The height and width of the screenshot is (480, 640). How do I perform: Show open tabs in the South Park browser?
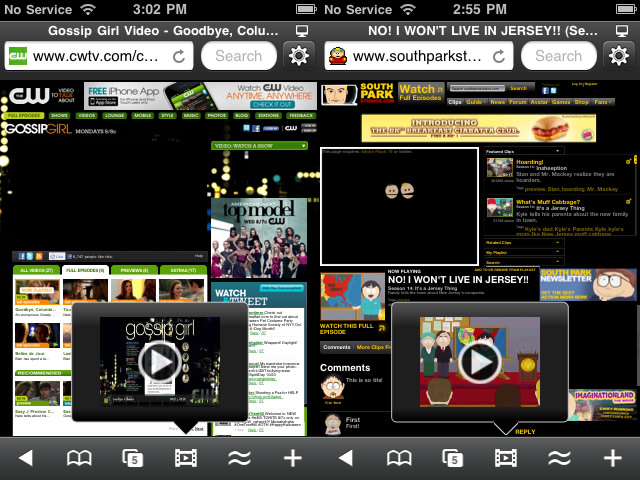click(x=453, y=458)
